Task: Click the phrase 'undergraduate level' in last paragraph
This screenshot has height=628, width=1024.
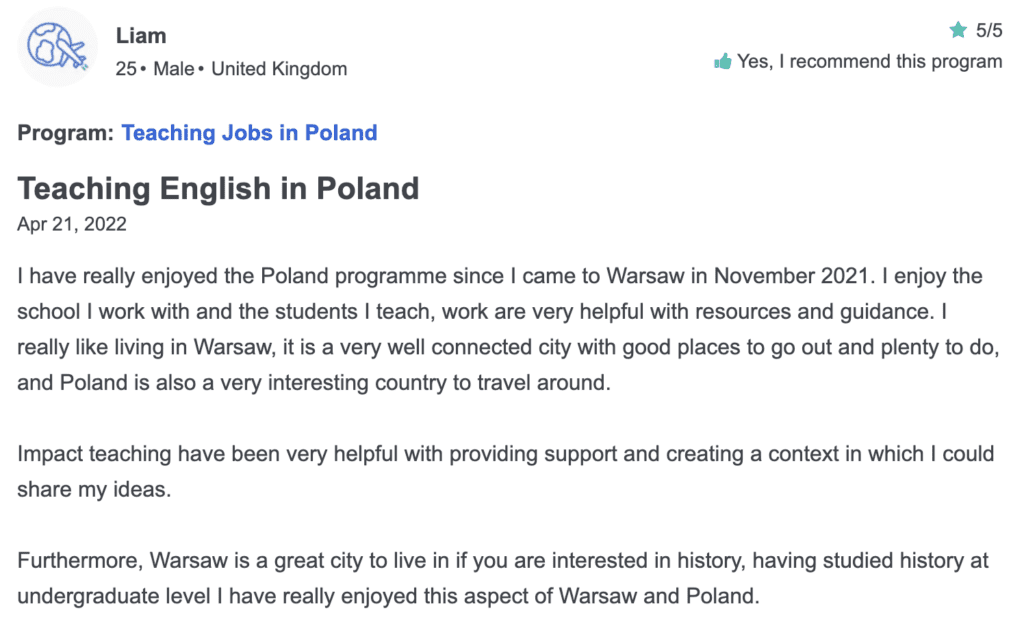Action: tap(114, 596)
